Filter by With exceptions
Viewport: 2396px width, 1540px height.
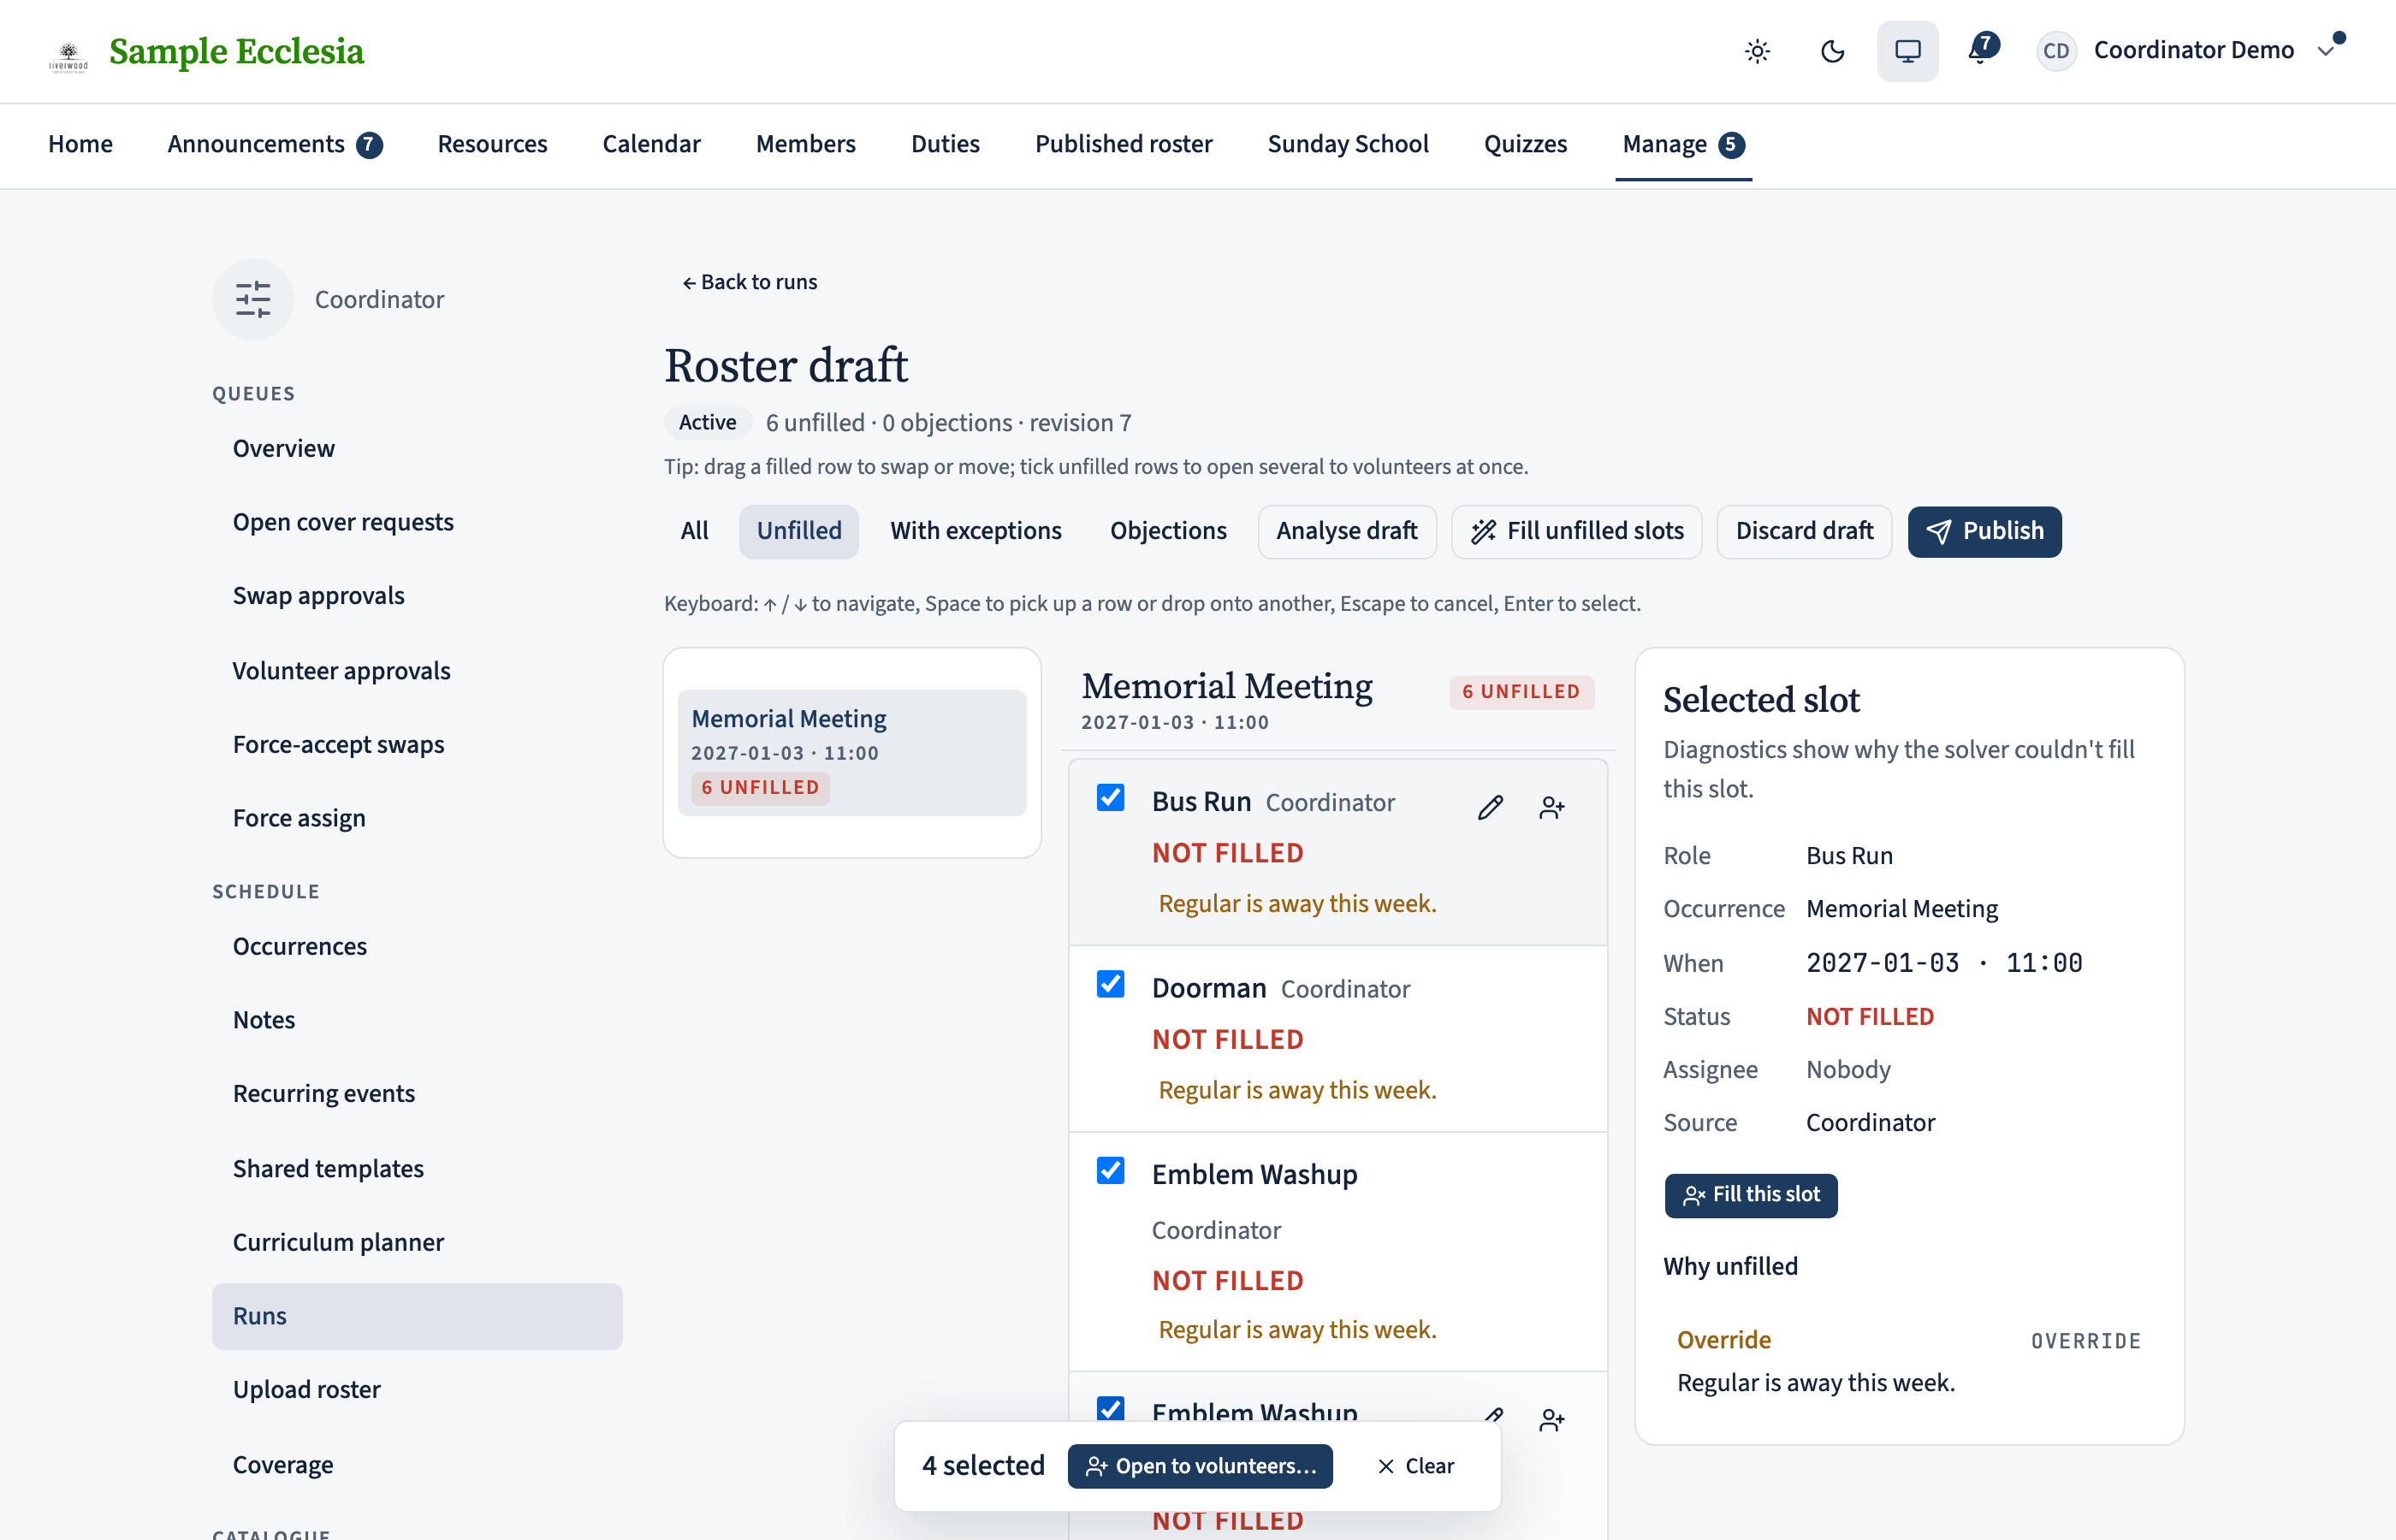tap(976, 531)
